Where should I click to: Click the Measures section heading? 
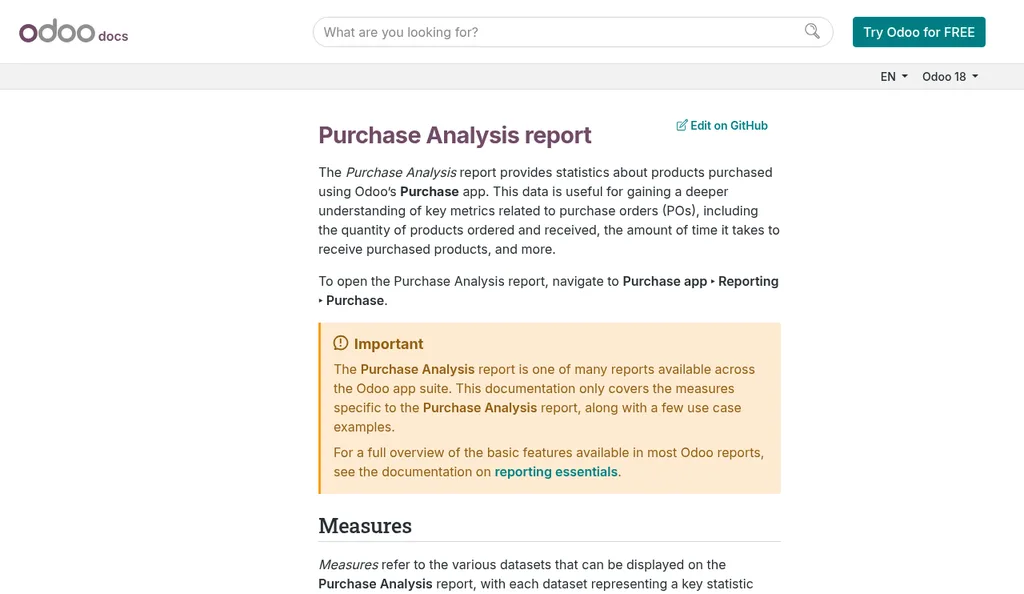[x=365, y=525]
